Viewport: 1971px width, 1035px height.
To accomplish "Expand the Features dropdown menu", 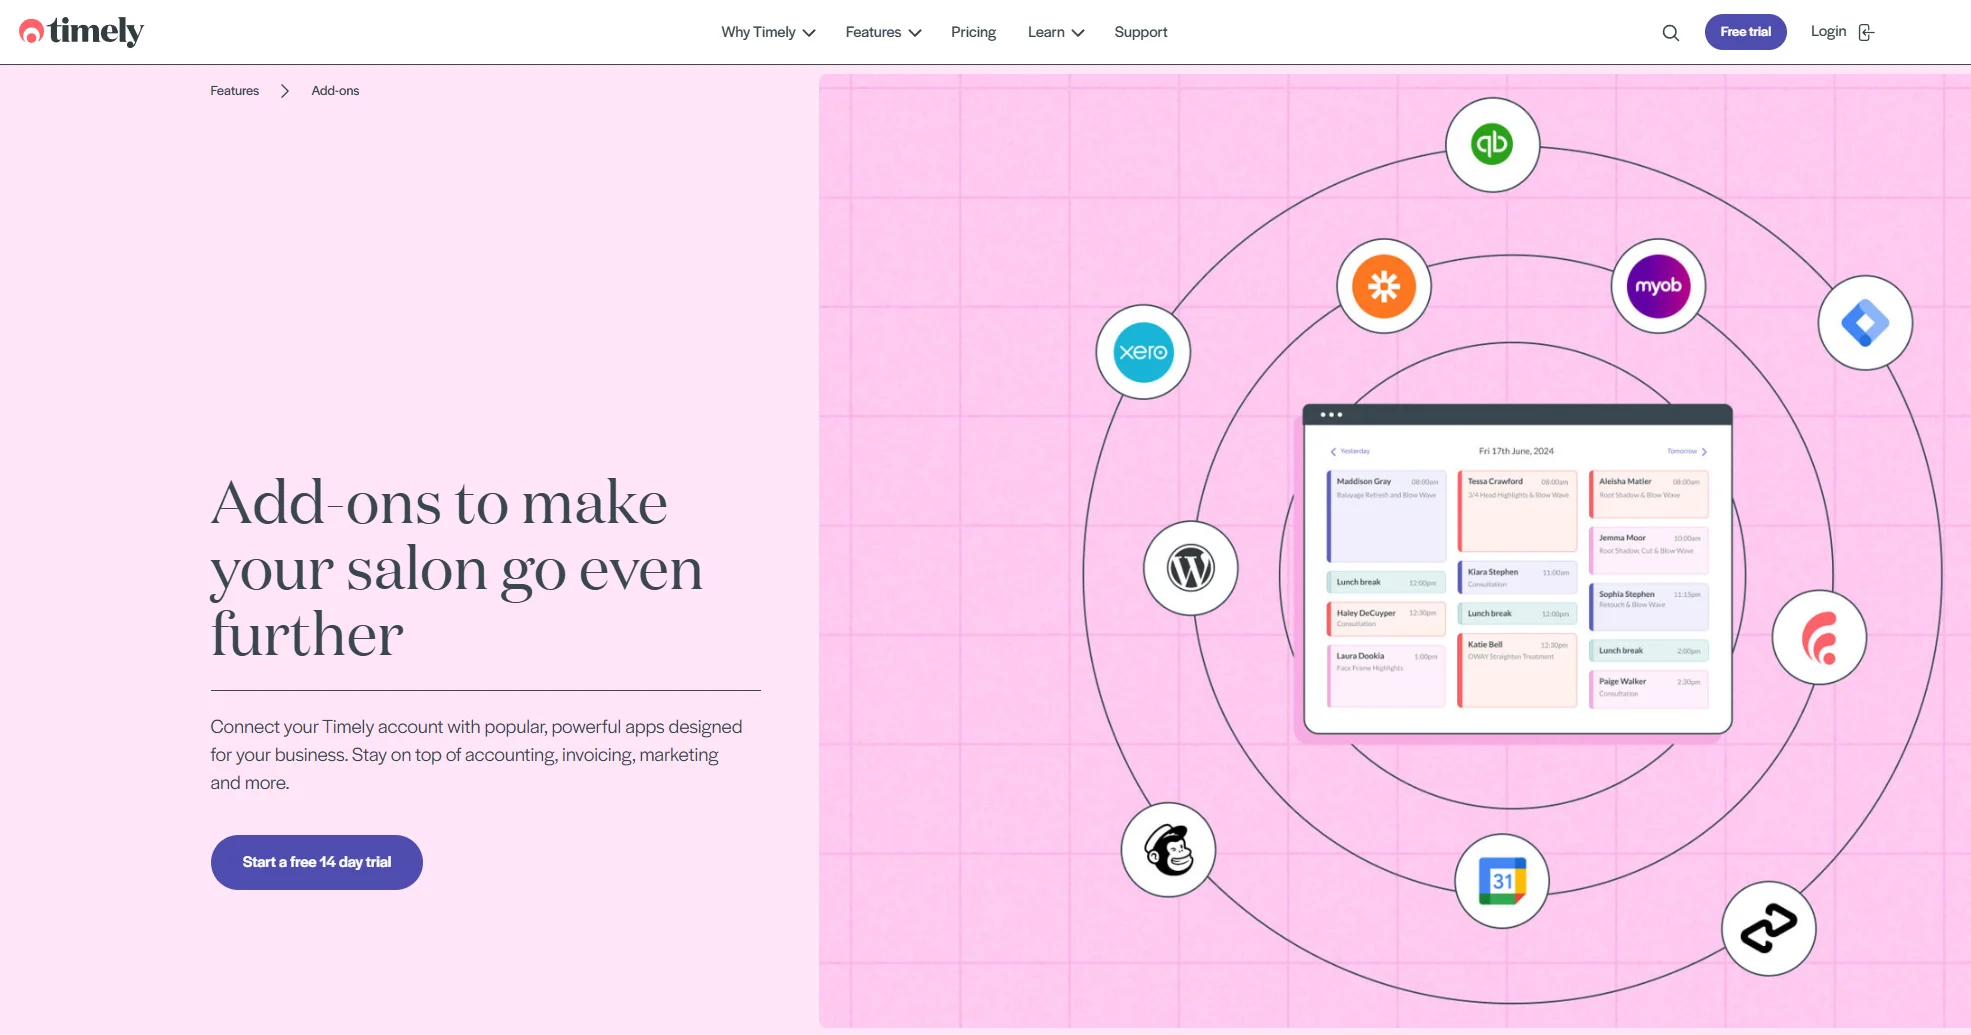I will tap(882, 31).
